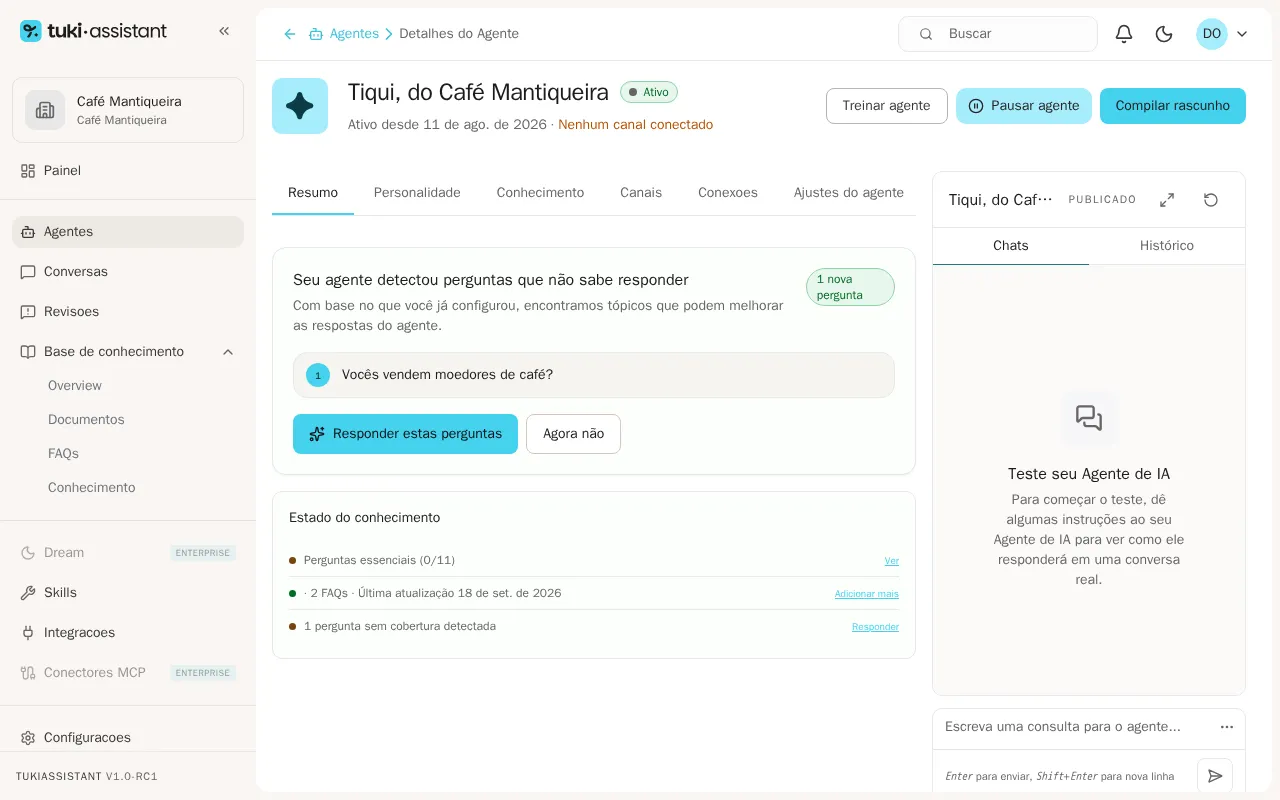Switch to the Conhecimento tab
The image size is (1280, 800).
point(540,193)
